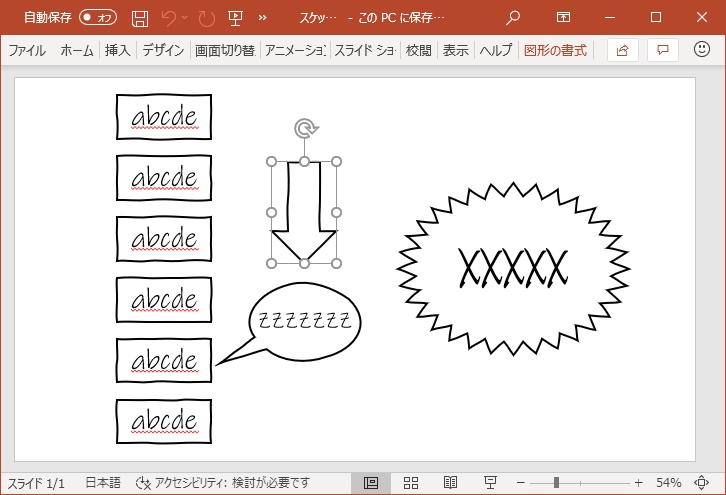This screenshot has width=726, height=495.
Task: Click zoom in plus button
Action: click(x=638, y=483)
